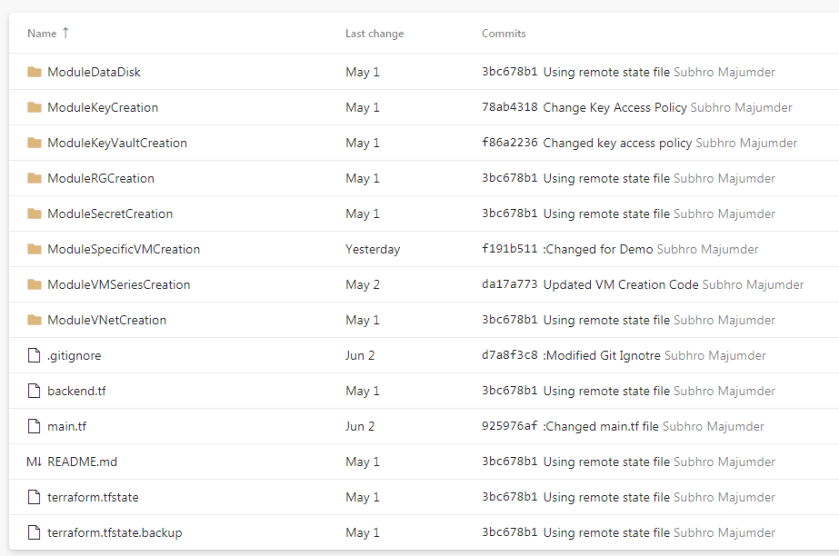Screen dimensions: 839x556
Task: Sort by the Name column header
Action: (42, 34)
